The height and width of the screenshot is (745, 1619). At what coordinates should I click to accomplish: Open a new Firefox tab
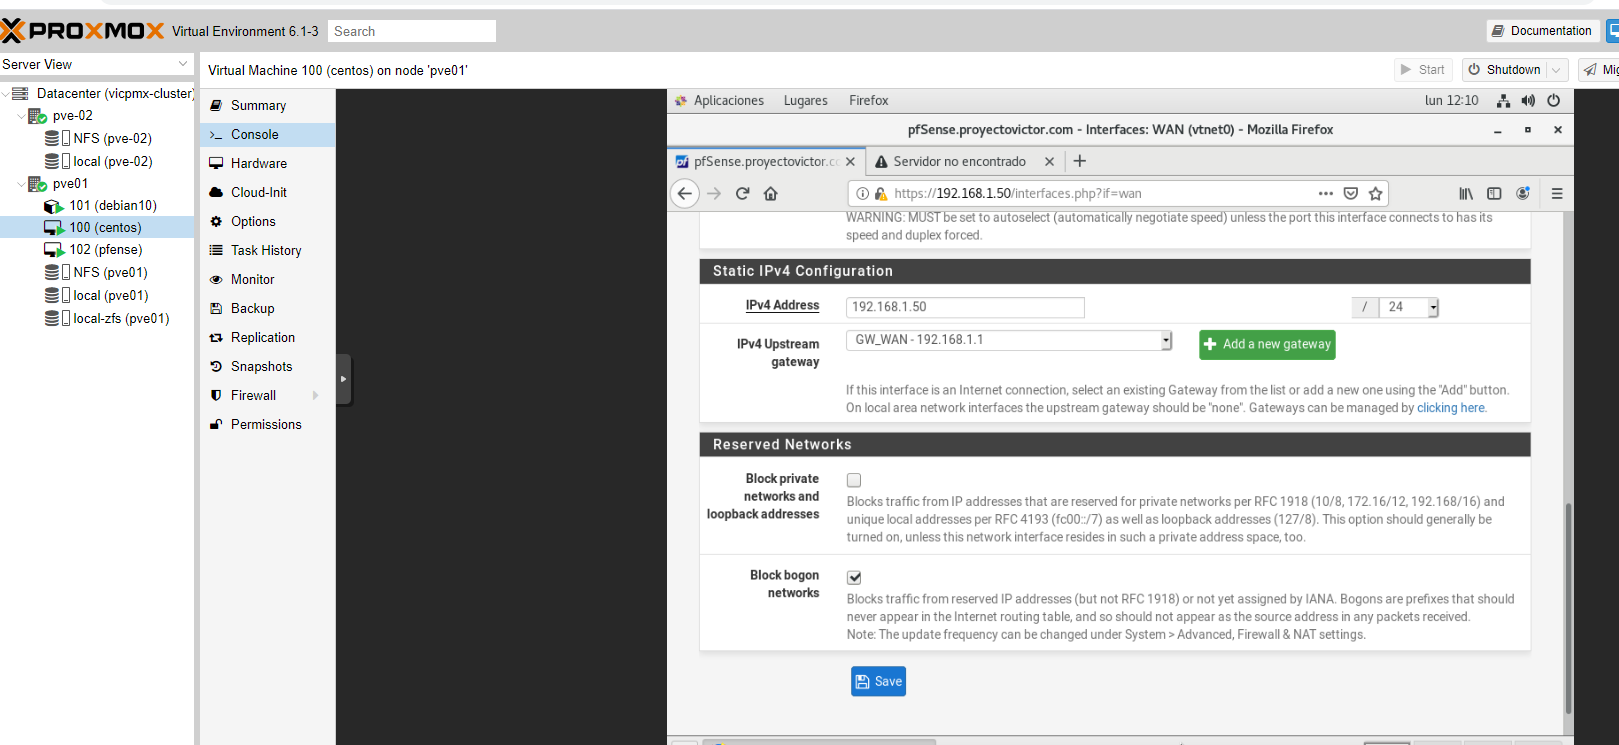click(x=1080, y=161)
